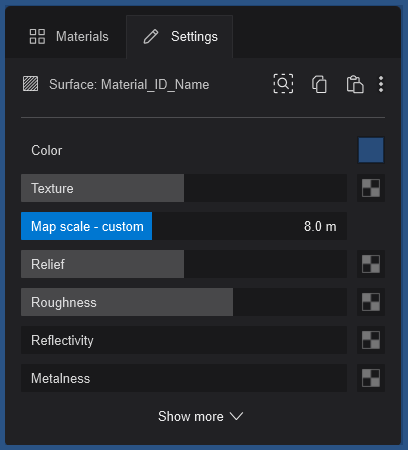Open texture map slot next to Roughness
This screenshot has width=408, height=450.
tap(371, 302)
